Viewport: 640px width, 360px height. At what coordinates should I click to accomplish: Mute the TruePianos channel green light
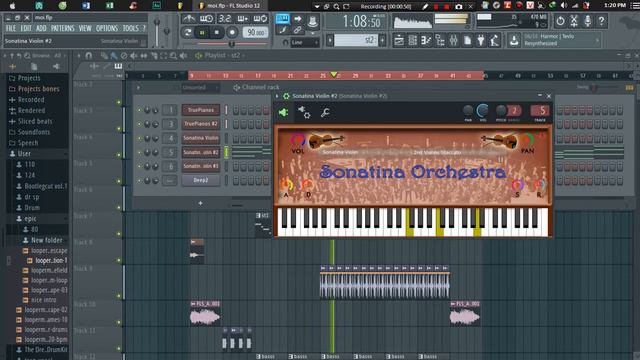pyautogui.click(x=139, y=110)
